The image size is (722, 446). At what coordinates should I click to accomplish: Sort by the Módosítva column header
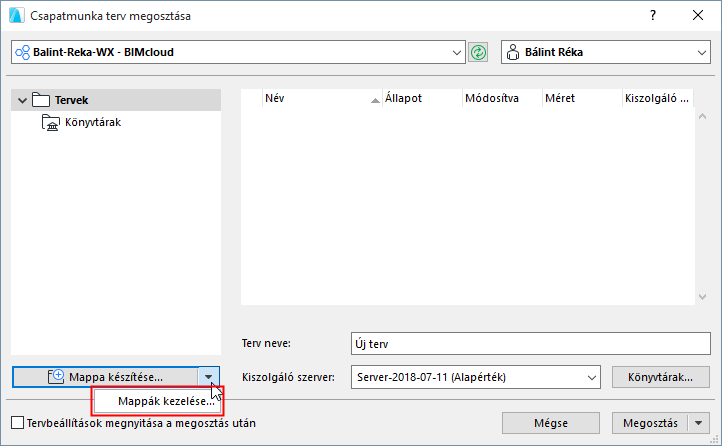coord(502,98)
